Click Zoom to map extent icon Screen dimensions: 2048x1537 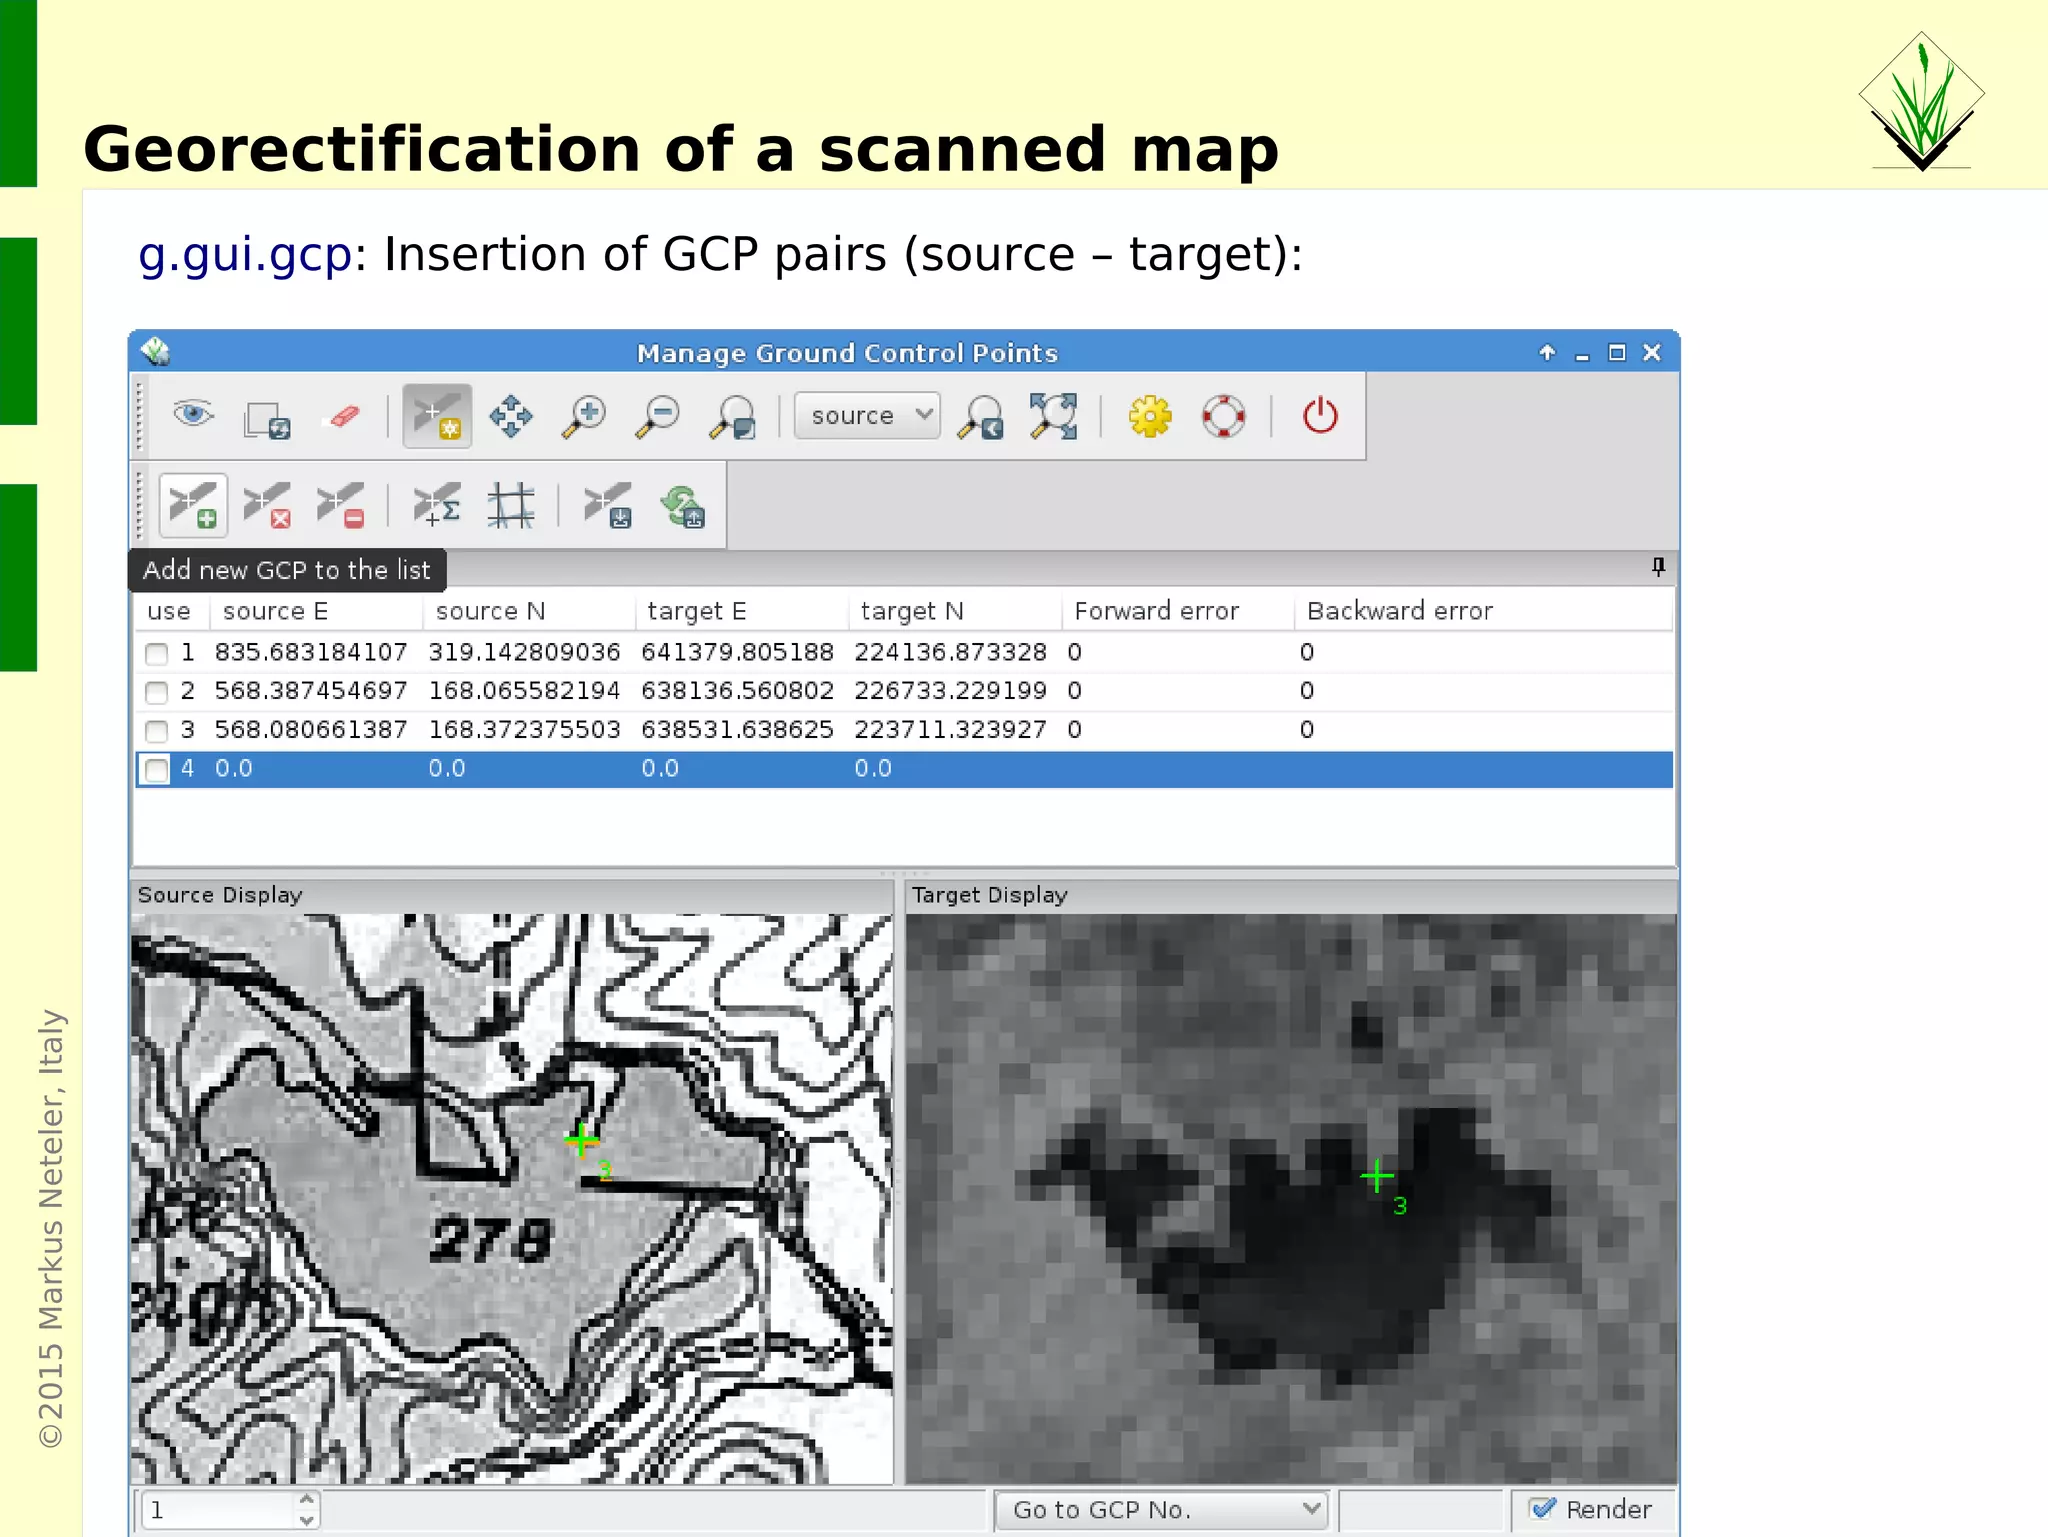point(1054,416)
